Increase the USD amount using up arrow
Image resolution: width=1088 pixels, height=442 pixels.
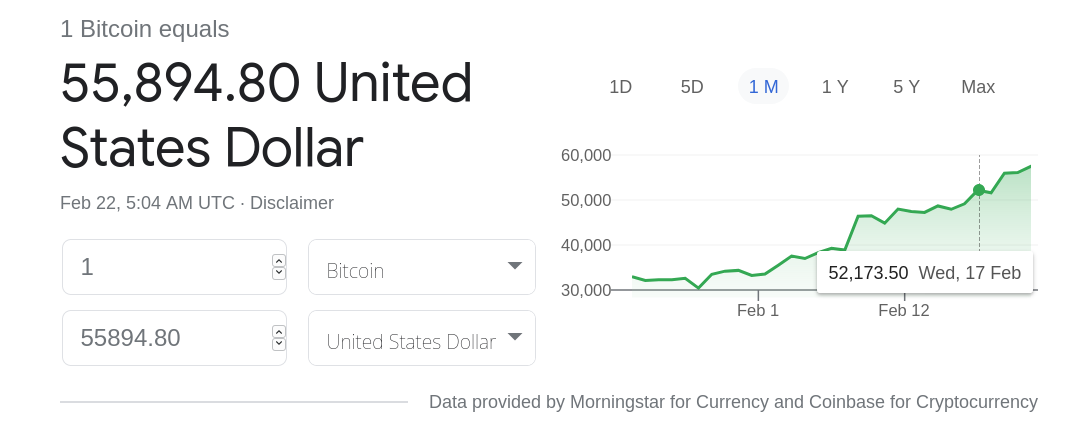[x=279, y=332]
